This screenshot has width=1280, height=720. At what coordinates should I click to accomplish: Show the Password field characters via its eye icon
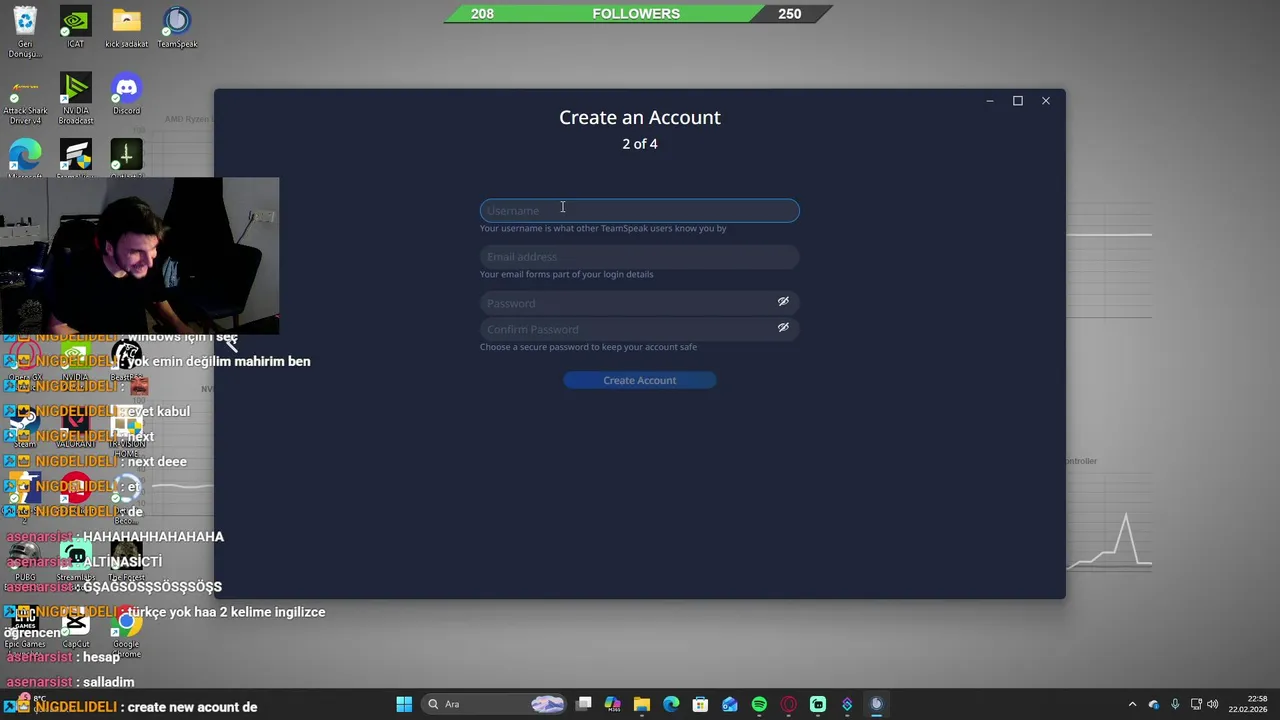783,301
